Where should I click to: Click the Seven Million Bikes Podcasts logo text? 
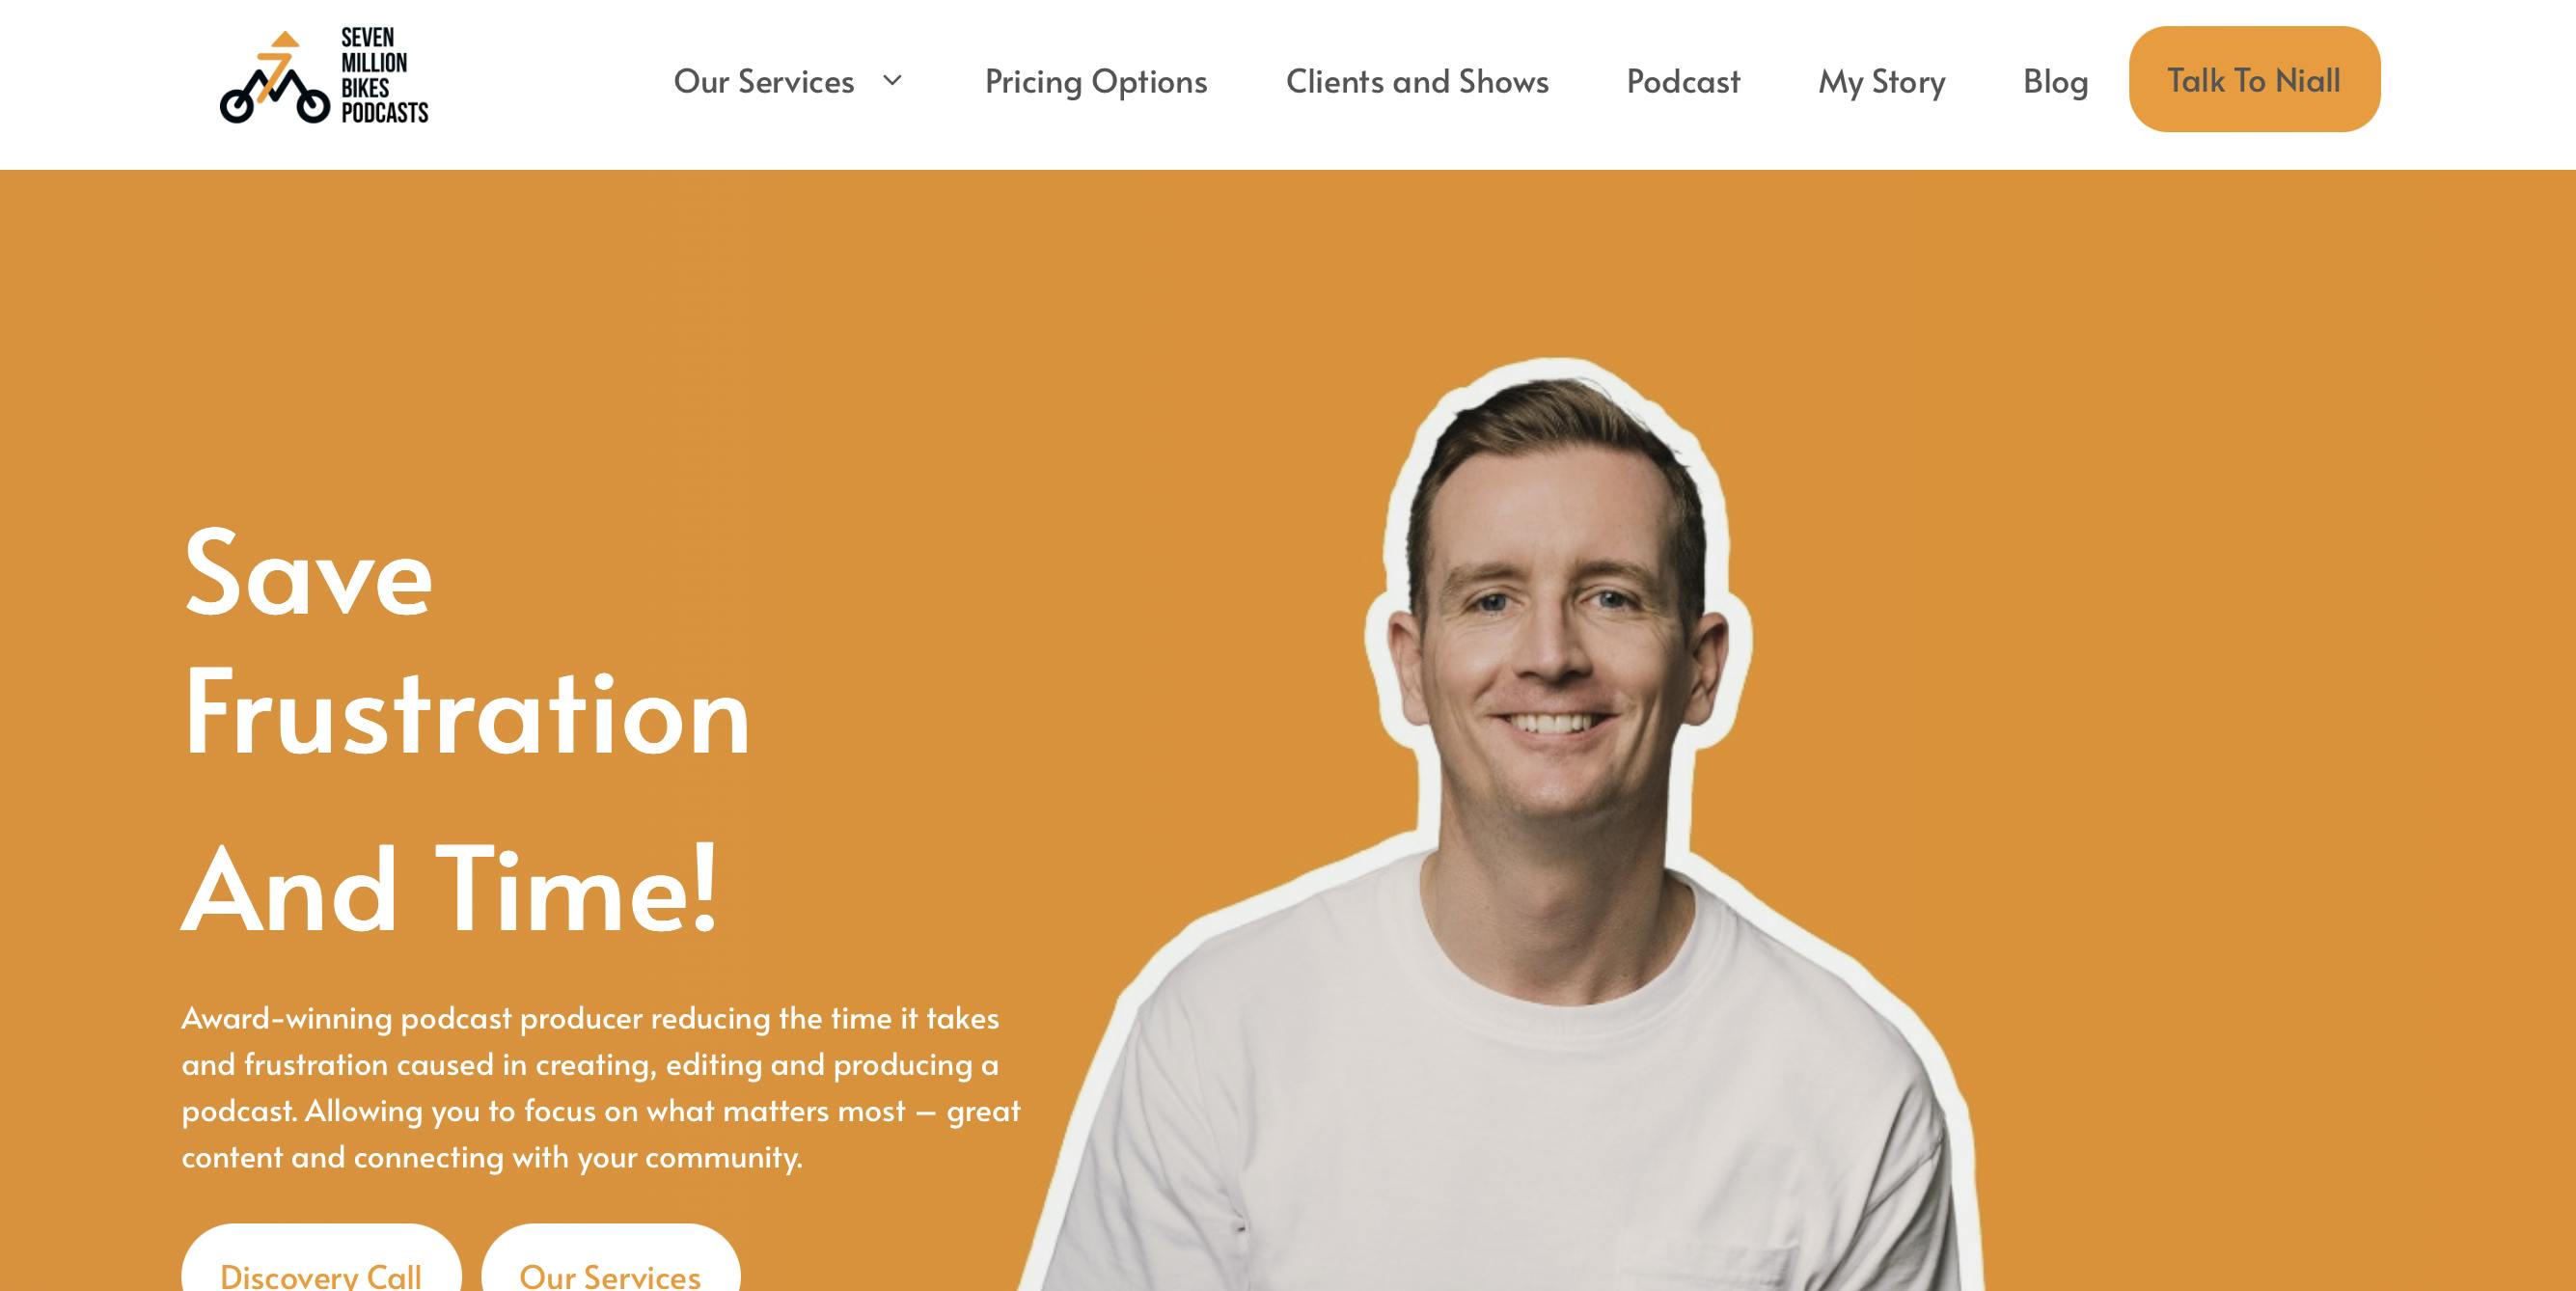384,76
